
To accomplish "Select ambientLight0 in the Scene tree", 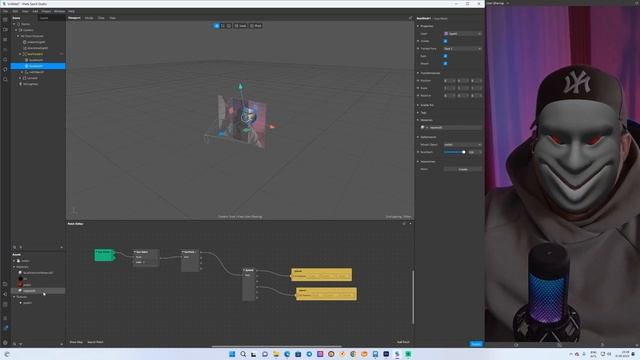I will click(x=36, y=42).
